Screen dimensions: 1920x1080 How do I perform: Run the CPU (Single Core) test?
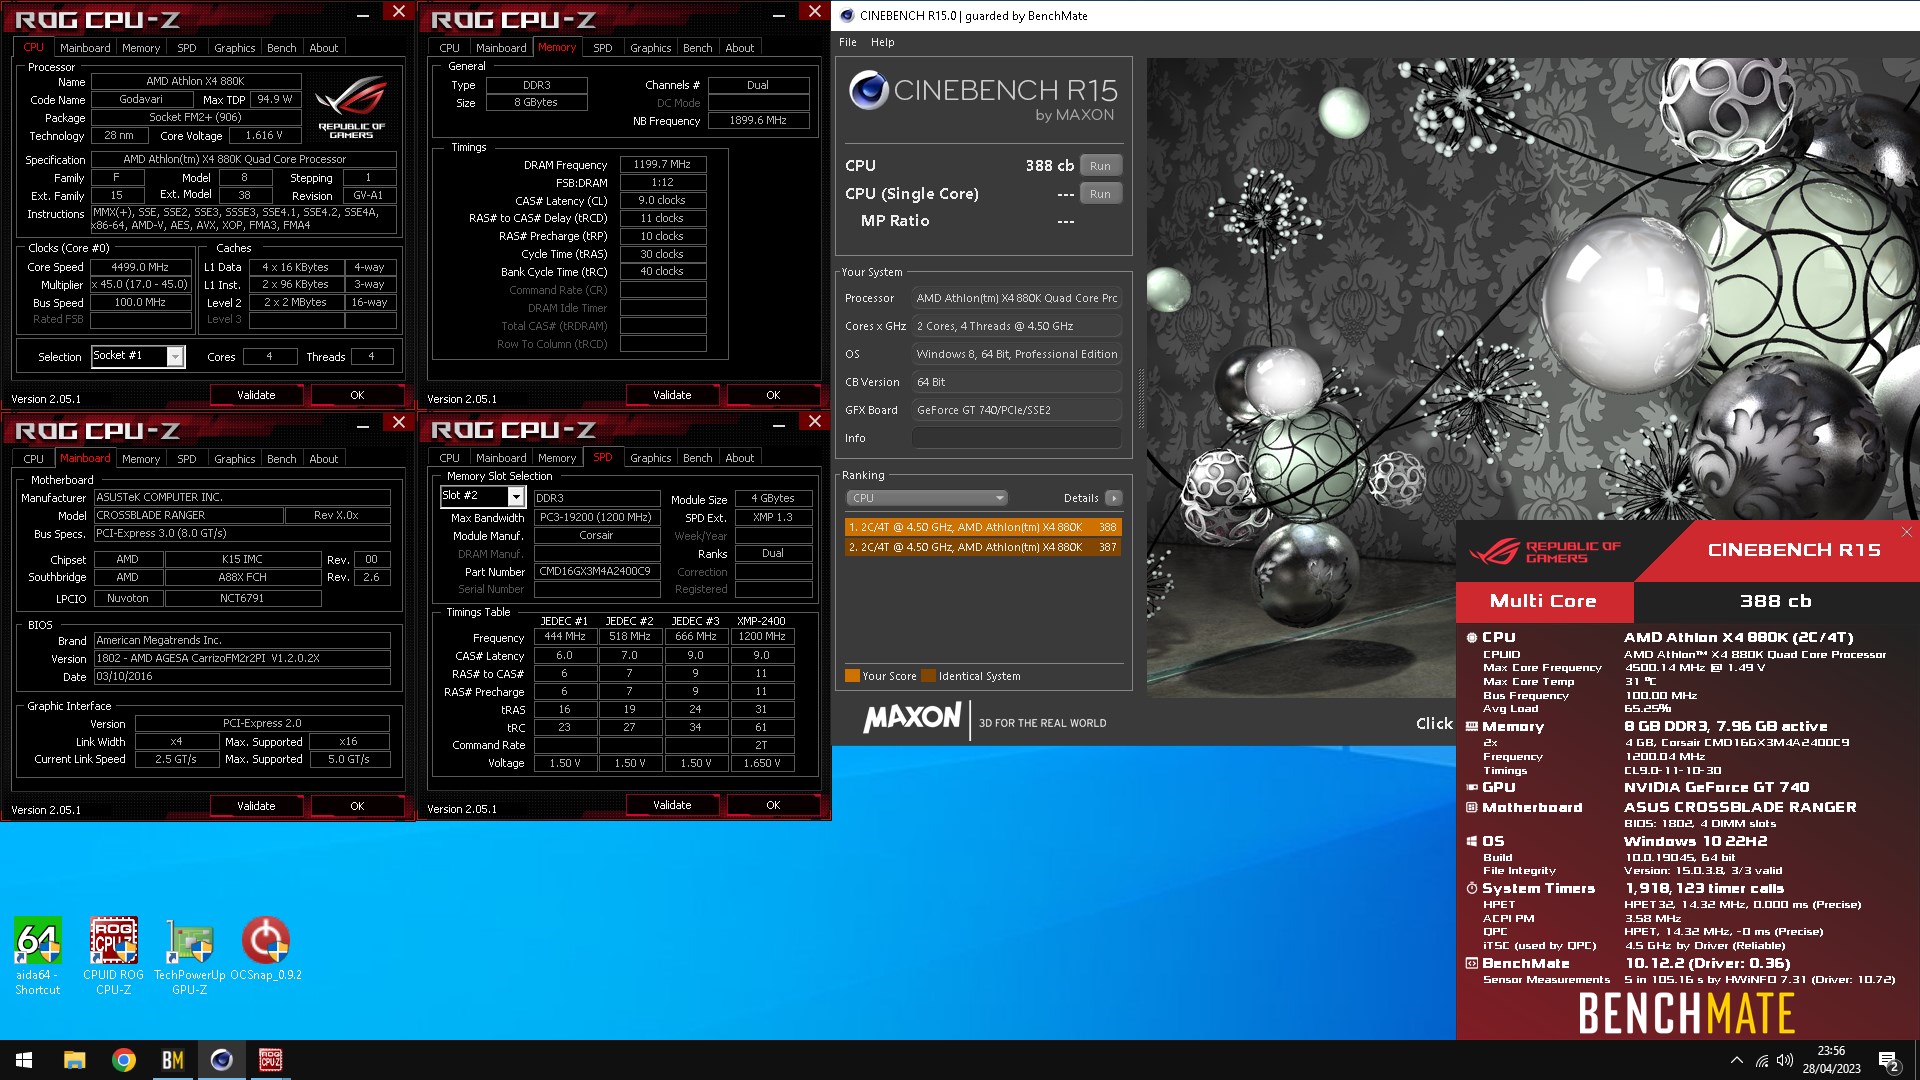(x=1100, y=194)
